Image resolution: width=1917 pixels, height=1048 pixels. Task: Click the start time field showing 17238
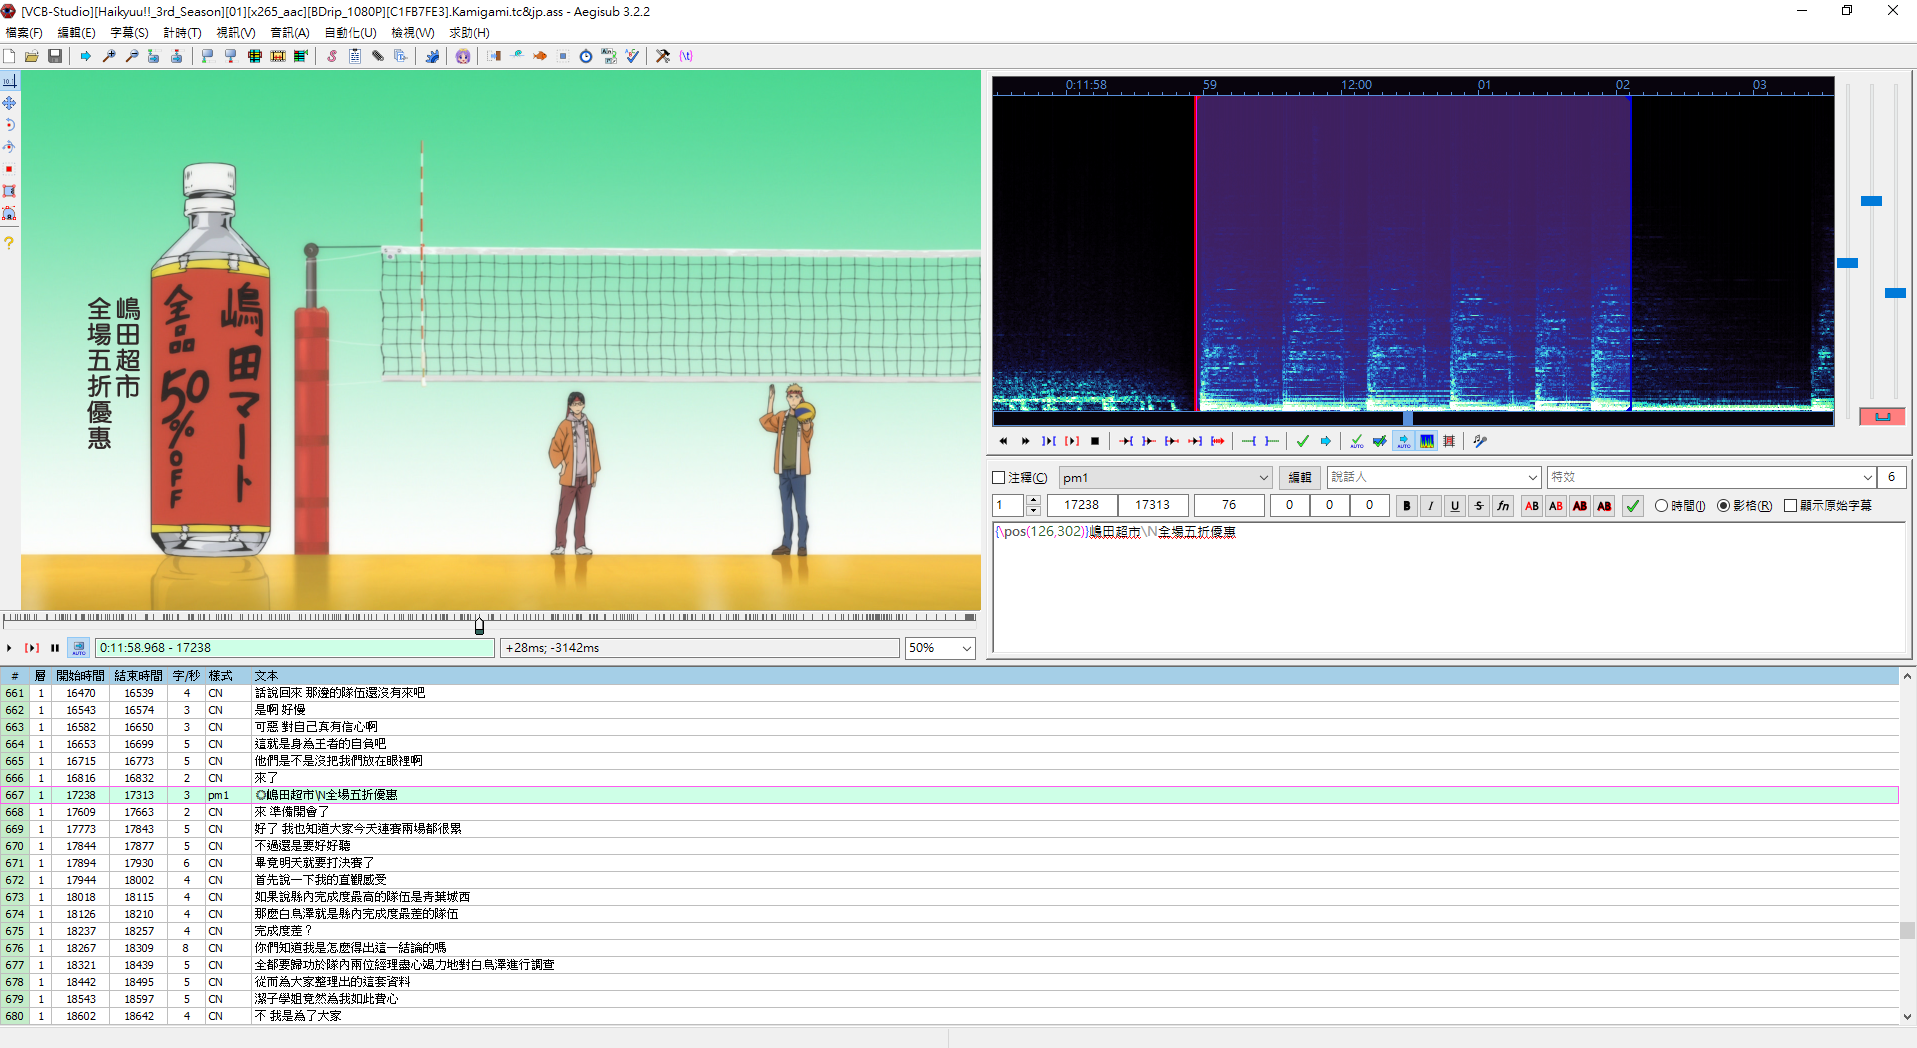pyautogui.click(x=1082, y=506)
